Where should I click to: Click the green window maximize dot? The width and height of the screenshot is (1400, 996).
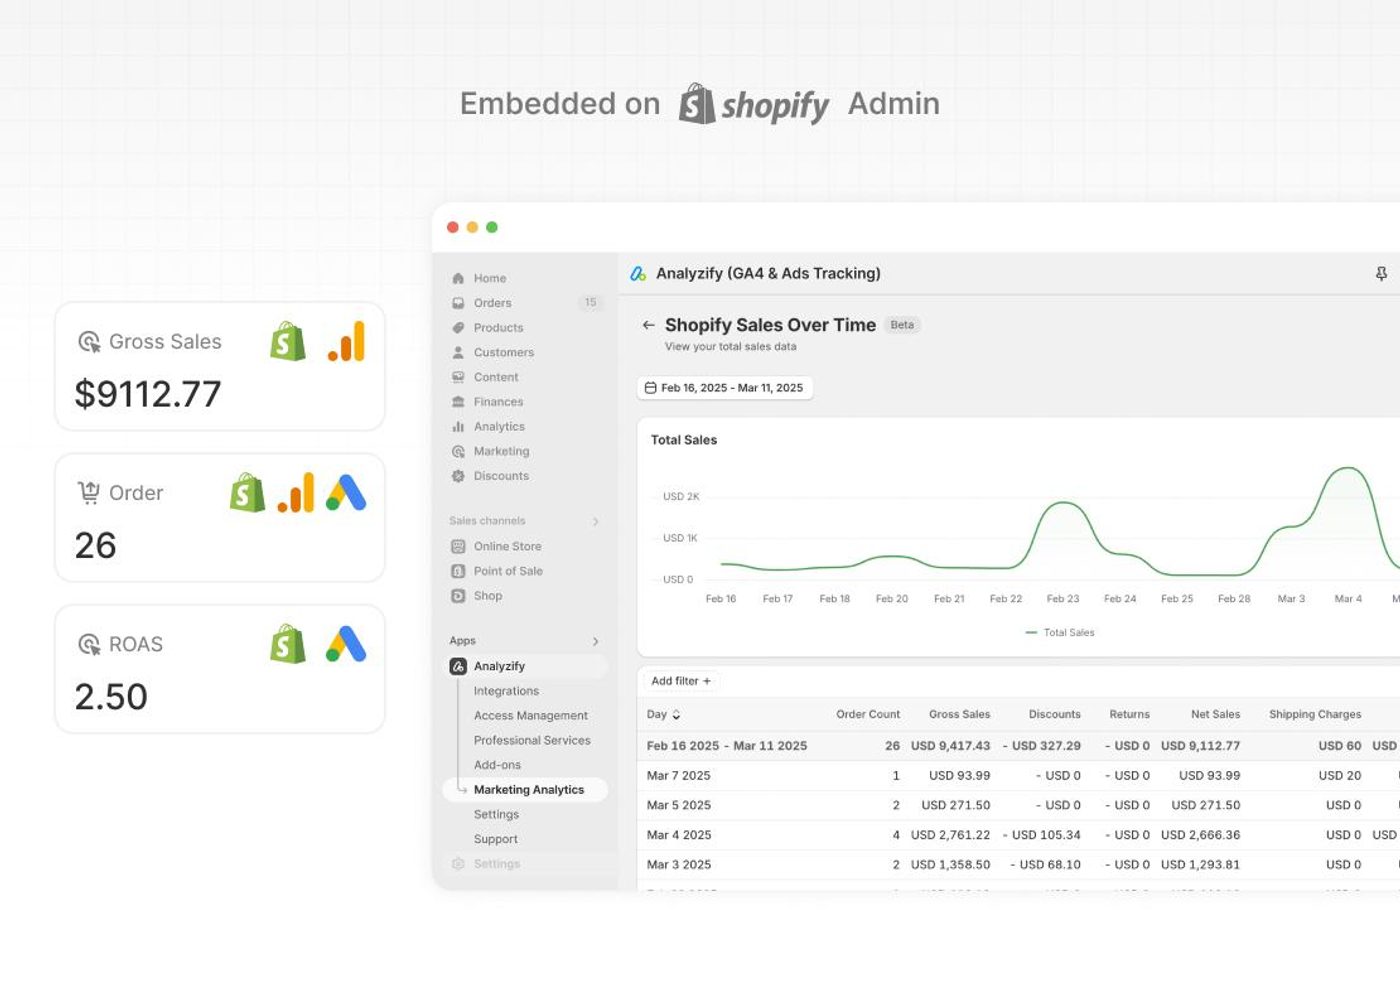pyautogui.click(x=492, y=228)
